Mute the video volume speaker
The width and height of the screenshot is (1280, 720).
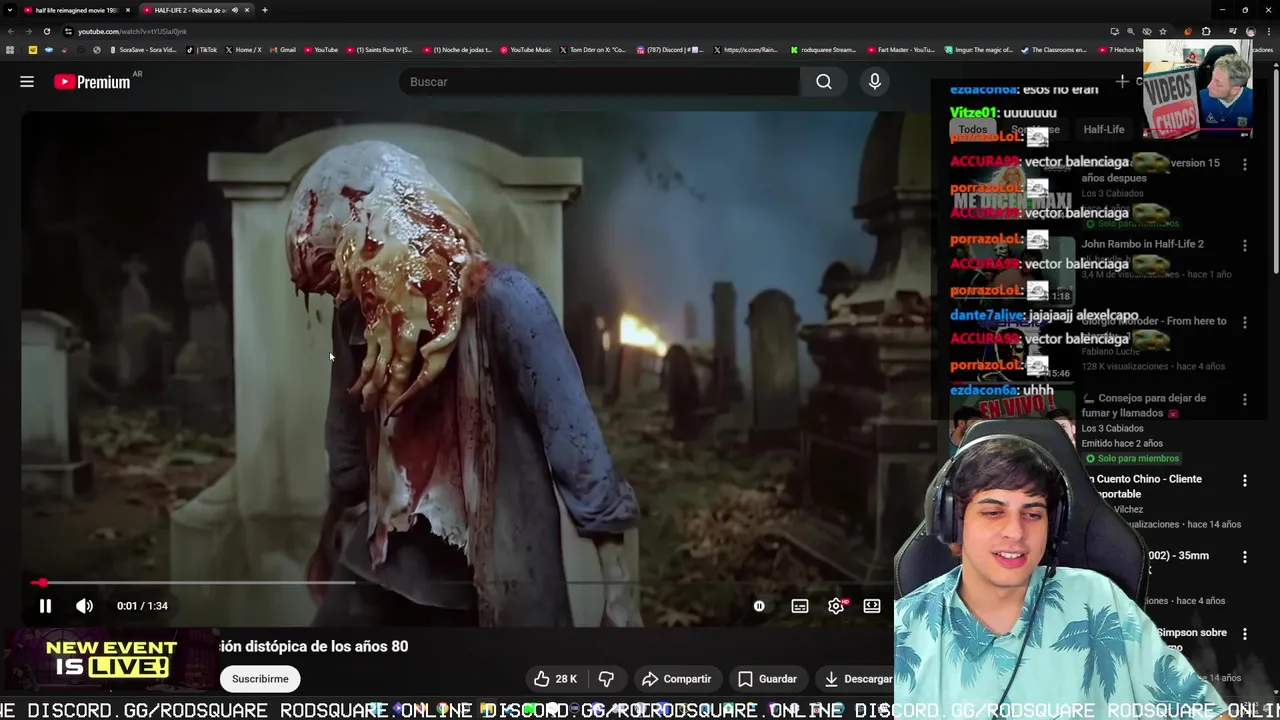[x=84, y=606]
